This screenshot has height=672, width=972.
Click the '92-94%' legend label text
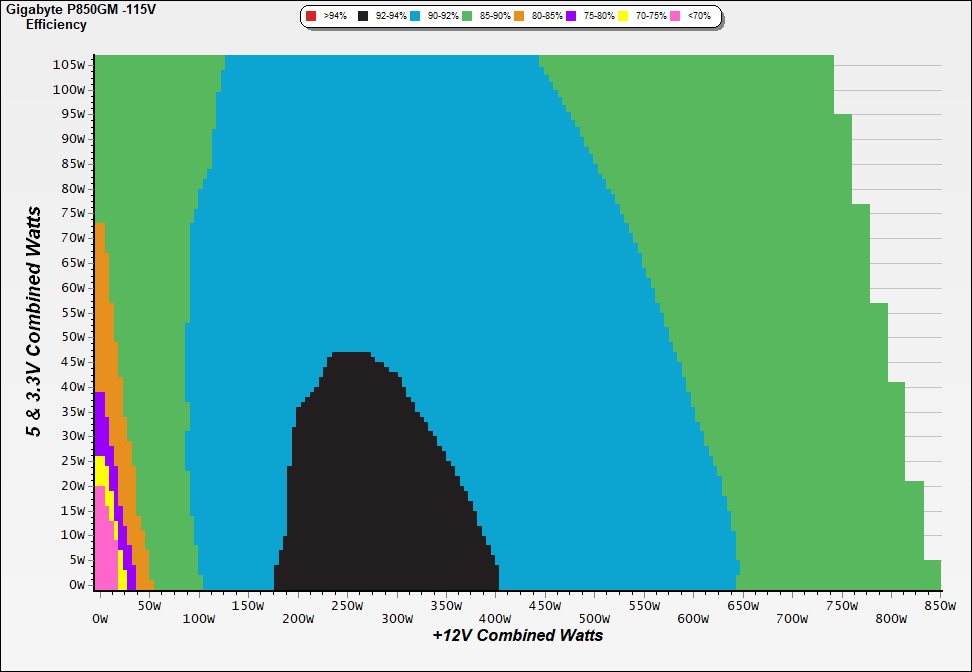(391, 17)
